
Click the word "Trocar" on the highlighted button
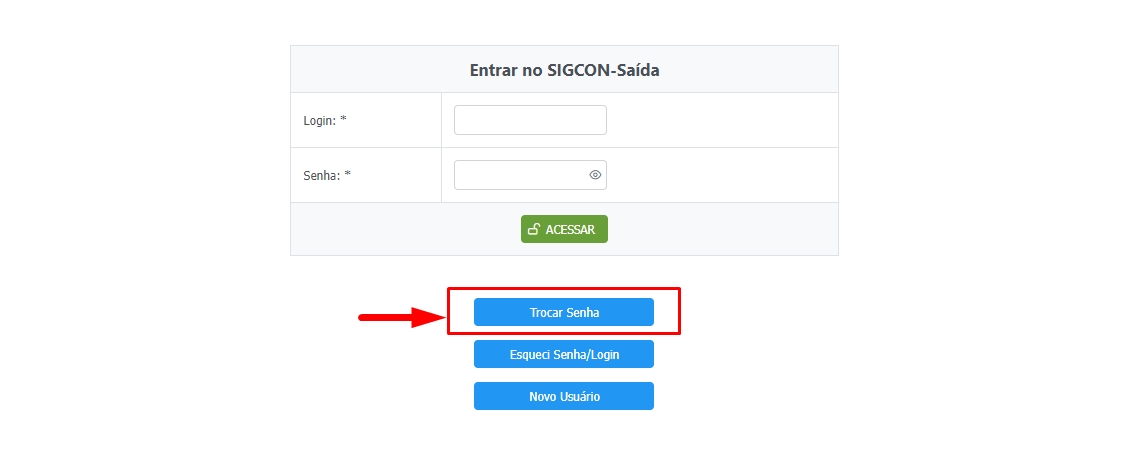pos(546,312)
